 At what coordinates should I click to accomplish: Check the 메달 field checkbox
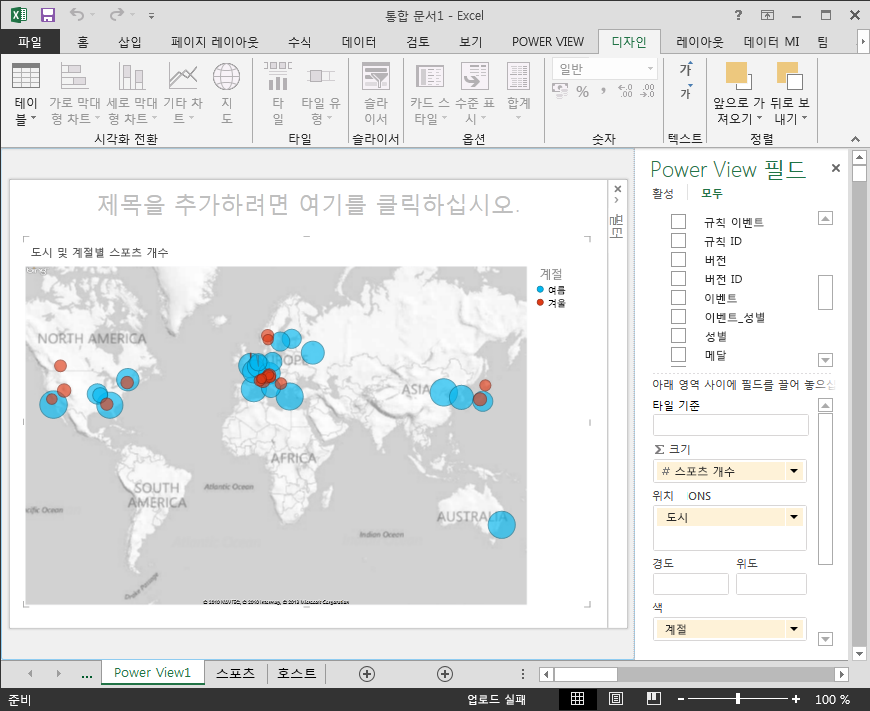pyautogui.click(x=678, y=355)
